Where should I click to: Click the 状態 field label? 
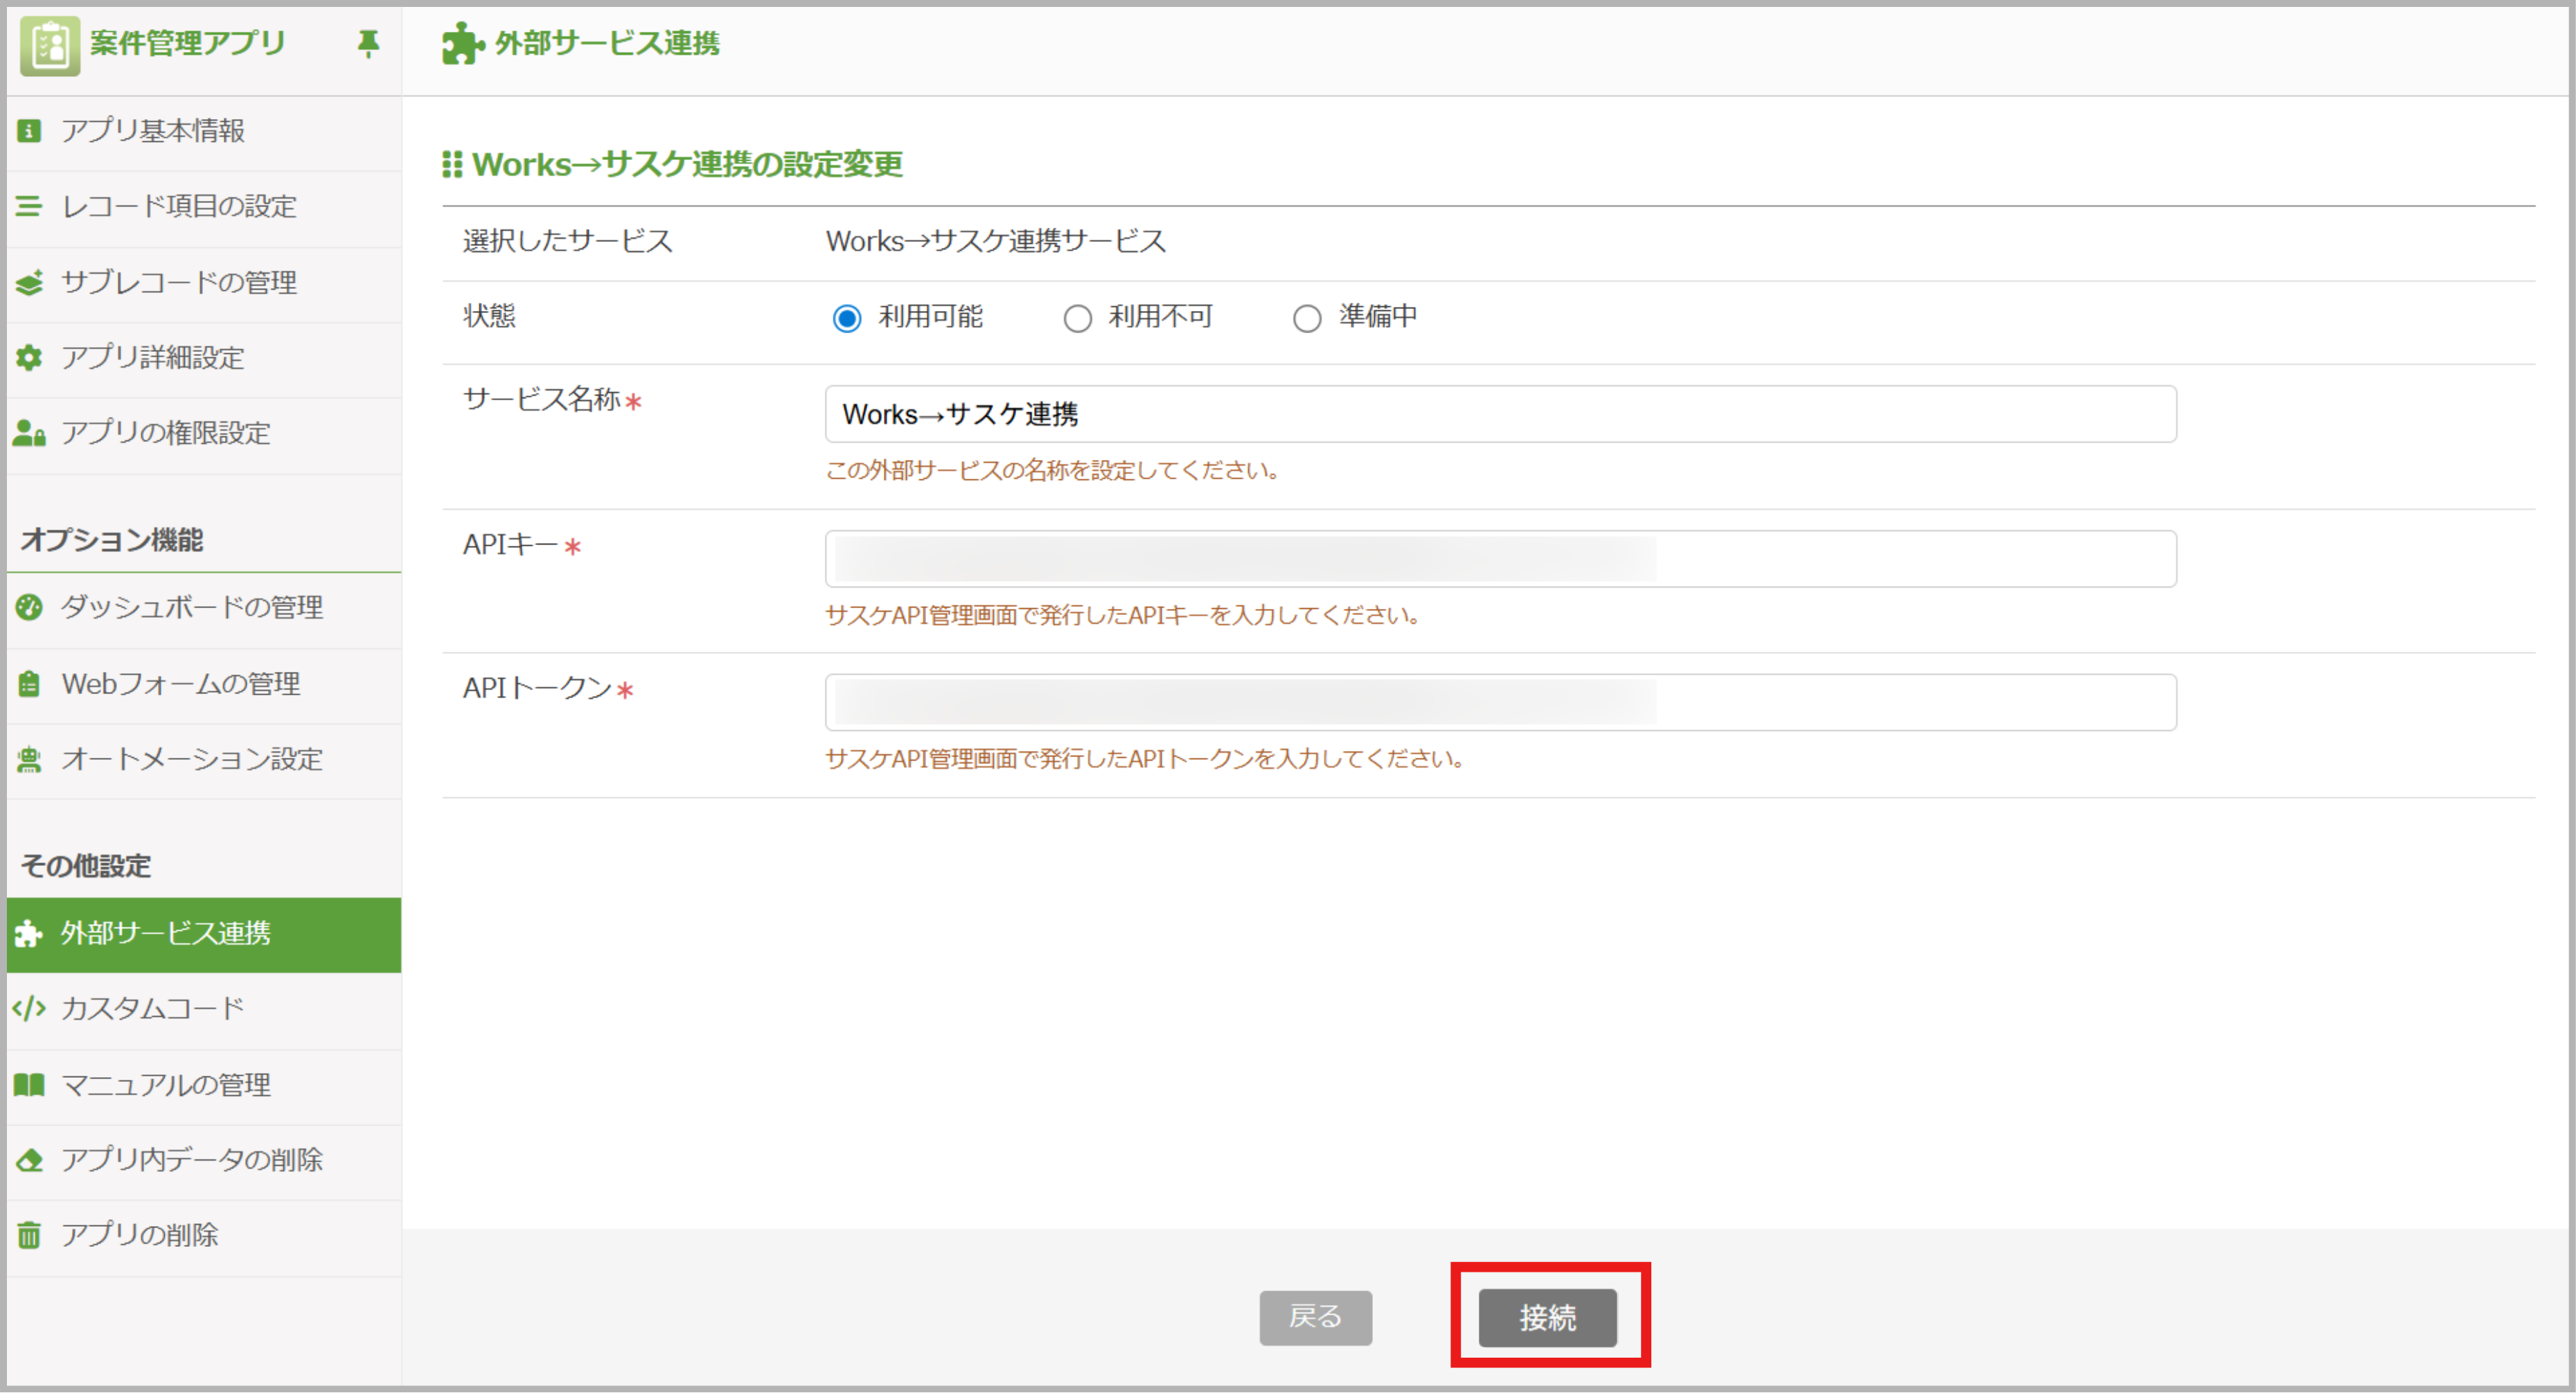[x=489, y=316]
